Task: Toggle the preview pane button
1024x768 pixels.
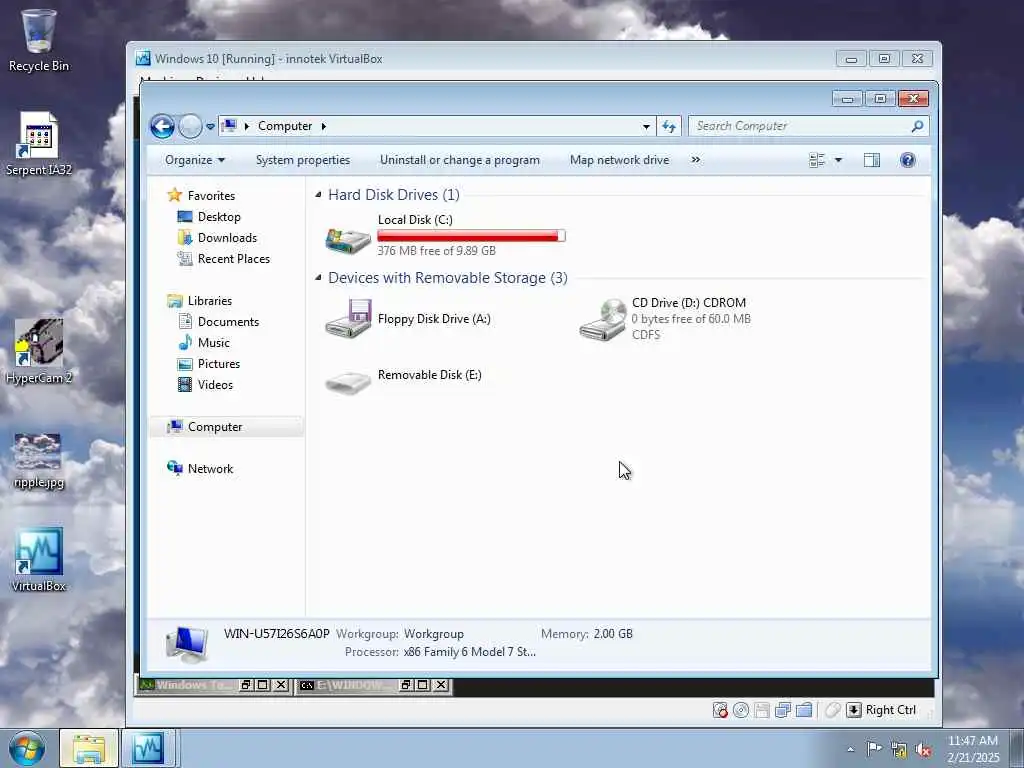Action: tap(872, 160)
